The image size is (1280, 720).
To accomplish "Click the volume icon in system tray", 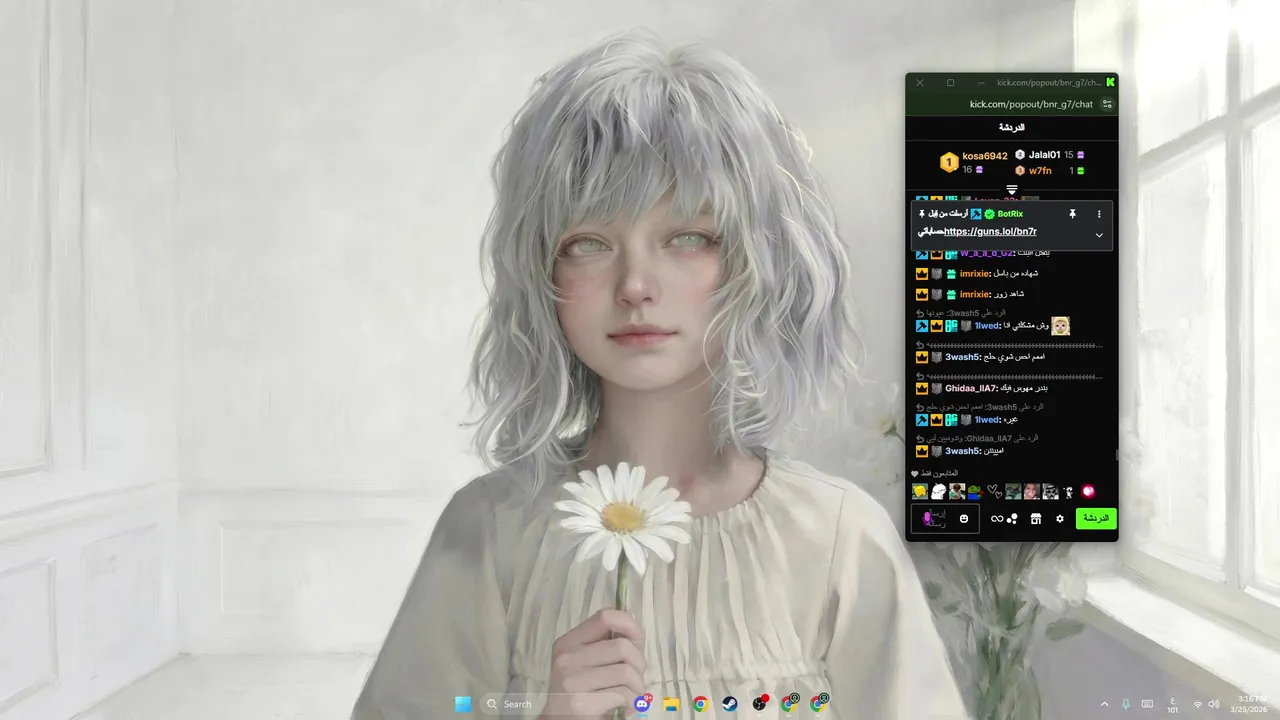I will [x=1214, y=704].
